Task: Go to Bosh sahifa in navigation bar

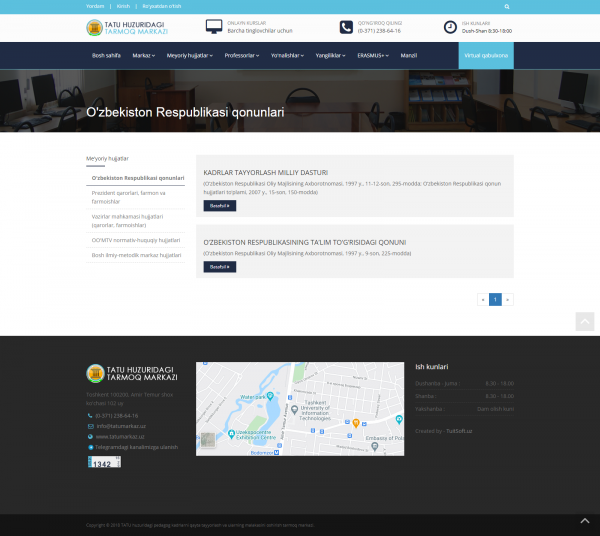Action: (x=106, y=56)
